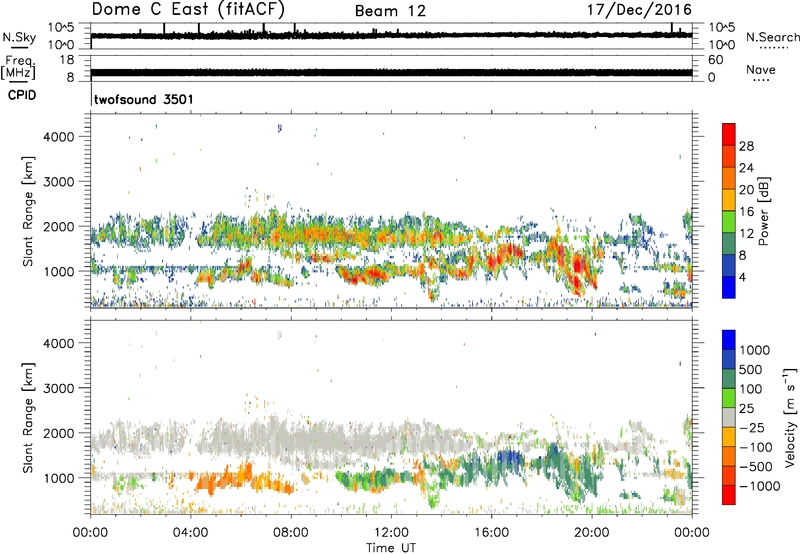This screenshot has width=800, height=554.
Task: Click '2000' tick on velocity panel
Action: [59, 433]
